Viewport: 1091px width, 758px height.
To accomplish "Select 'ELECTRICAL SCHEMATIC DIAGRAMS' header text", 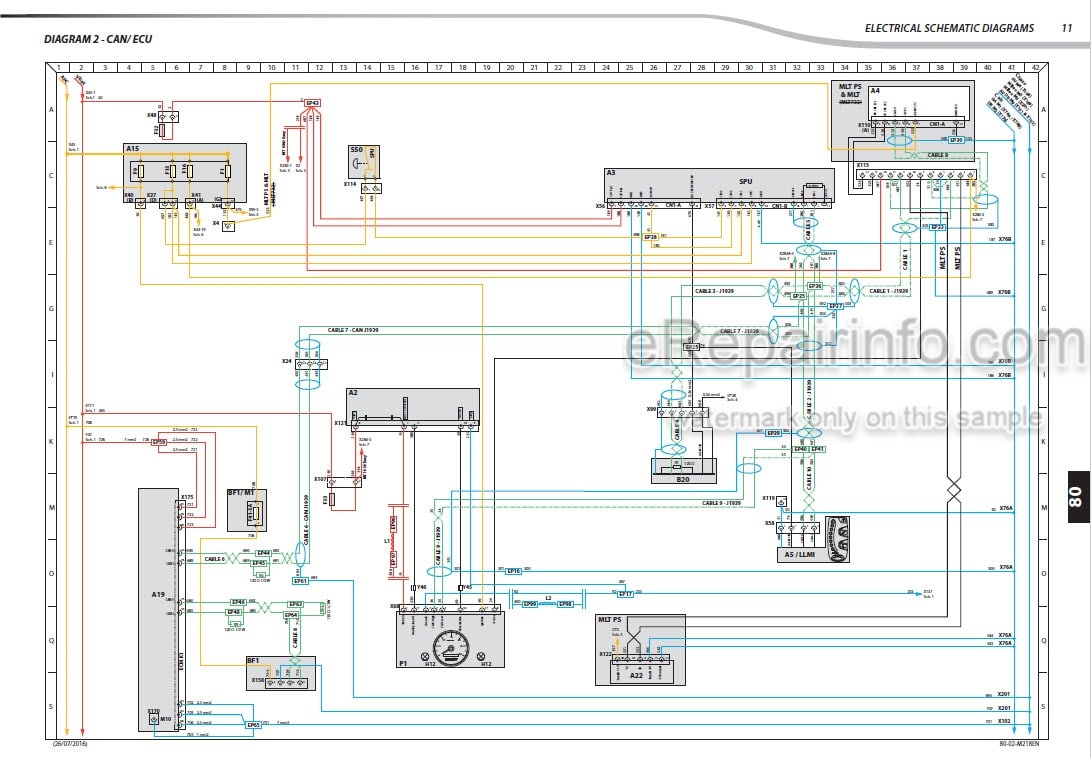I will tap(949, 29).
